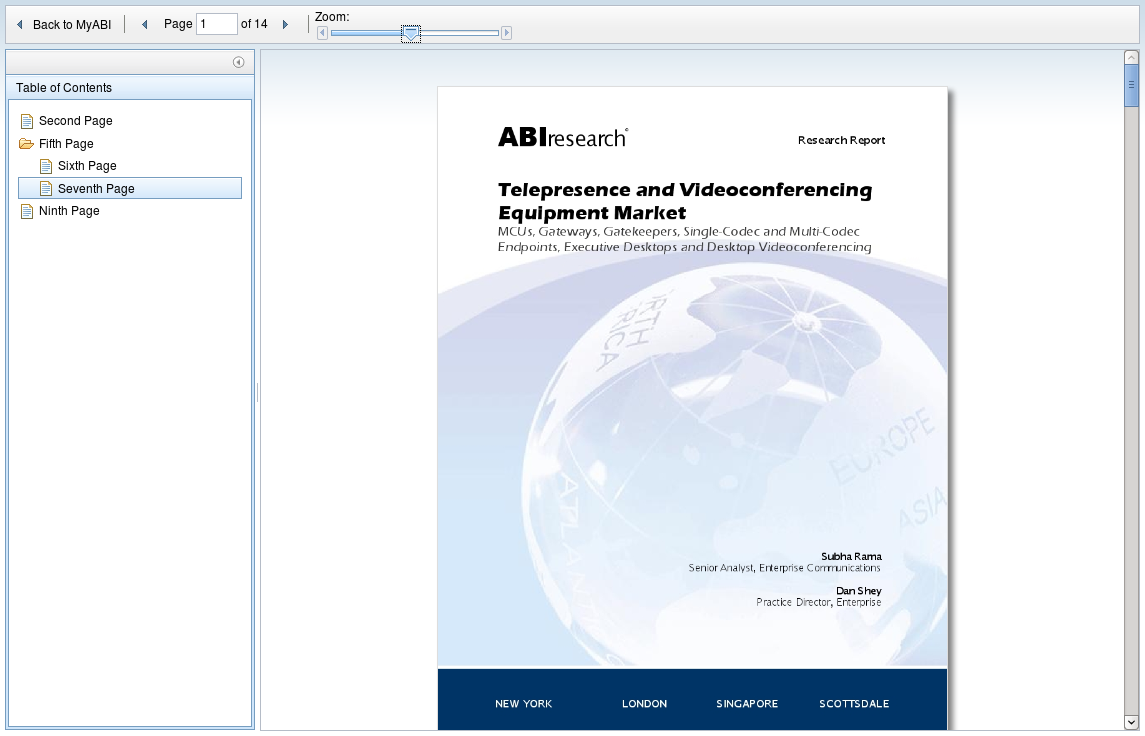Screen dimensions: 1145x736
Task: Click the report title 'Telepresence and Videoconferencing'
Action: (685, 190)
